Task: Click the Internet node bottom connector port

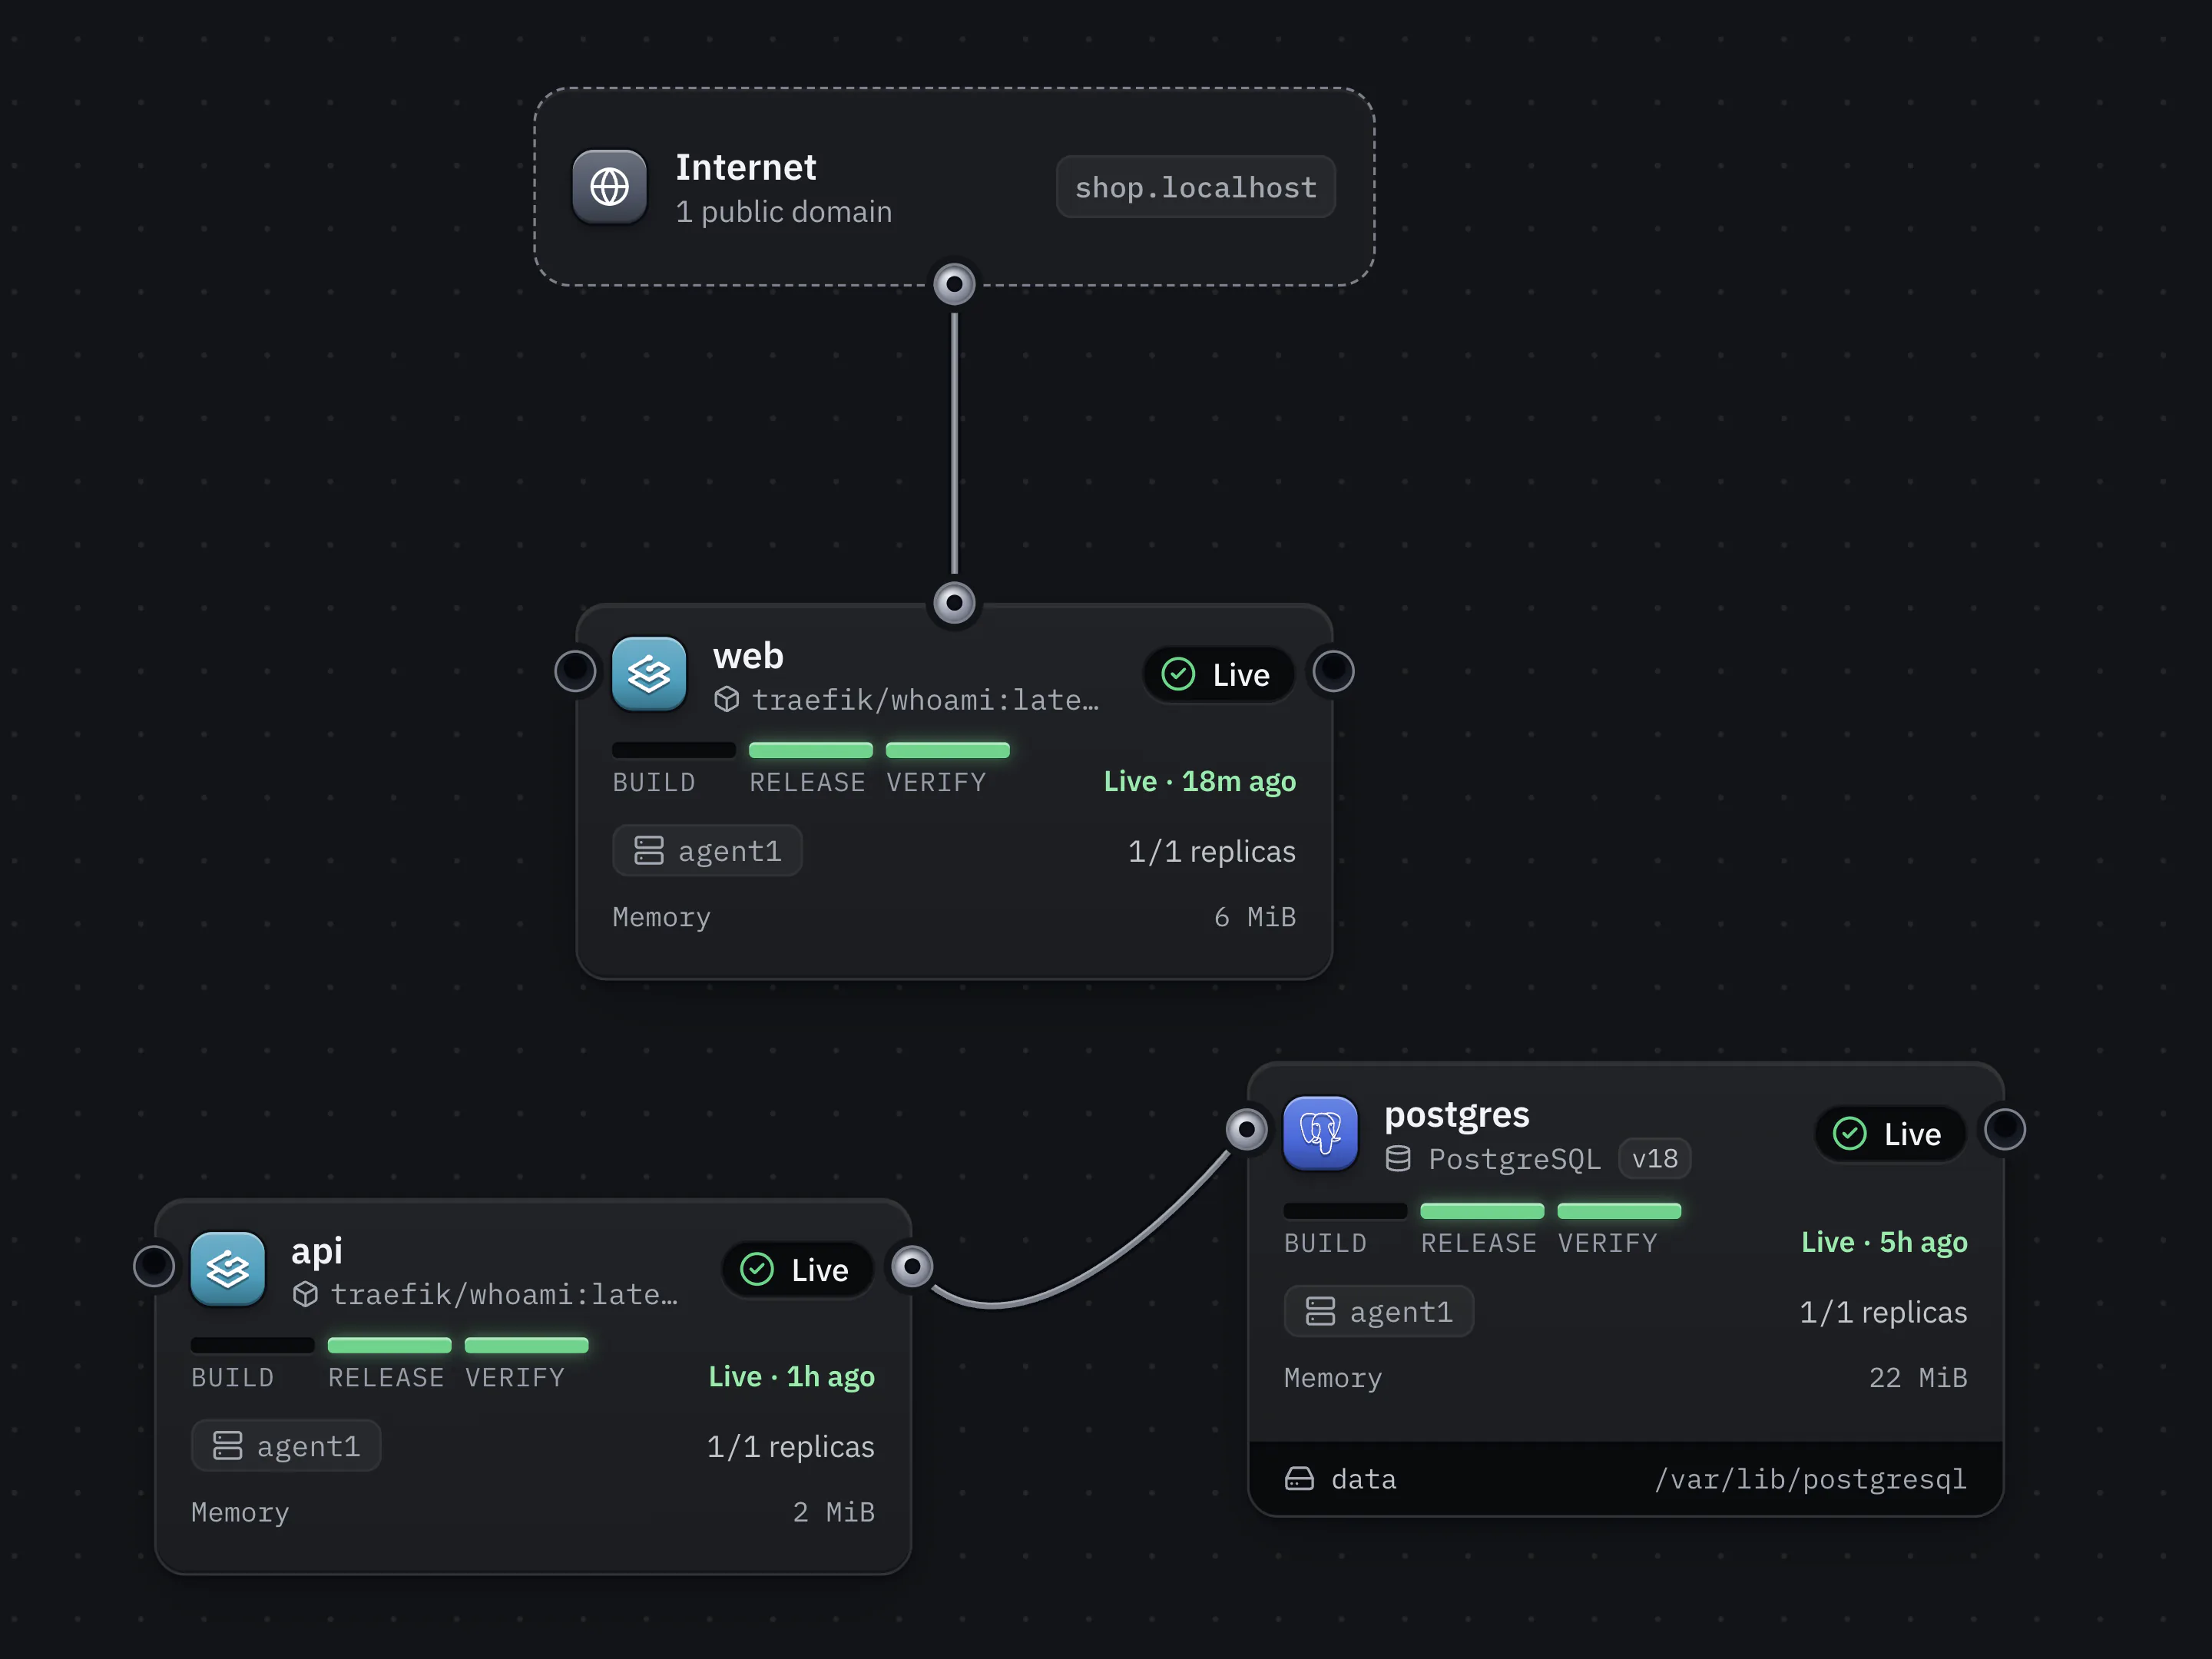Action: click(954, 285)
